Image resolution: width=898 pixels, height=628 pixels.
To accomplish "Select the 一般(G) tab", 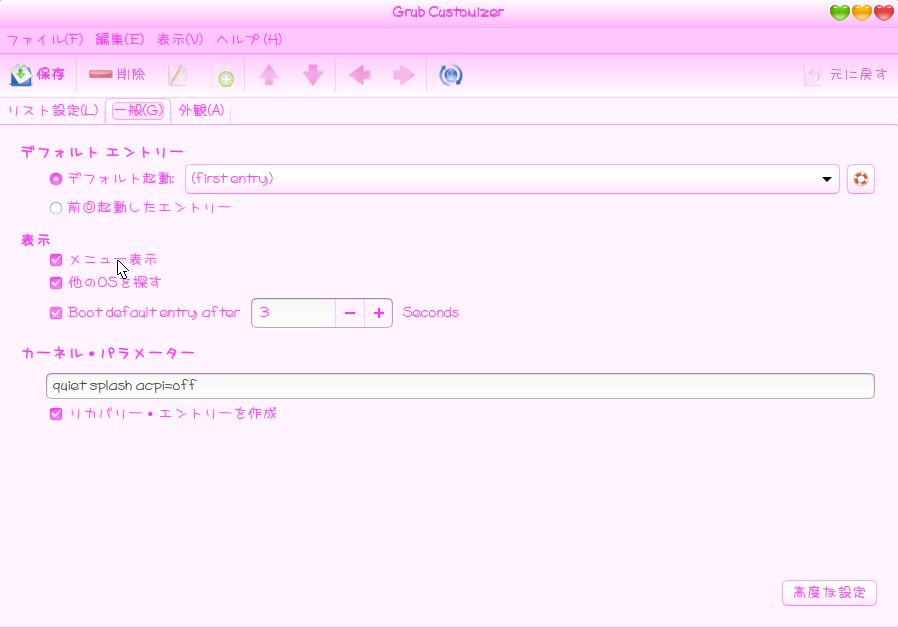I will point(138,110).
